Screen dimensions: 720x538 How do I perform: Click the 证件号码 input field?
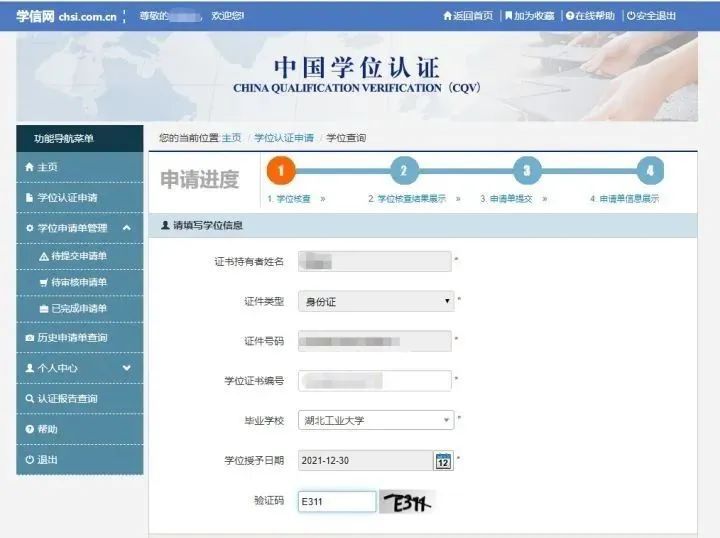[x=375, y=341]
